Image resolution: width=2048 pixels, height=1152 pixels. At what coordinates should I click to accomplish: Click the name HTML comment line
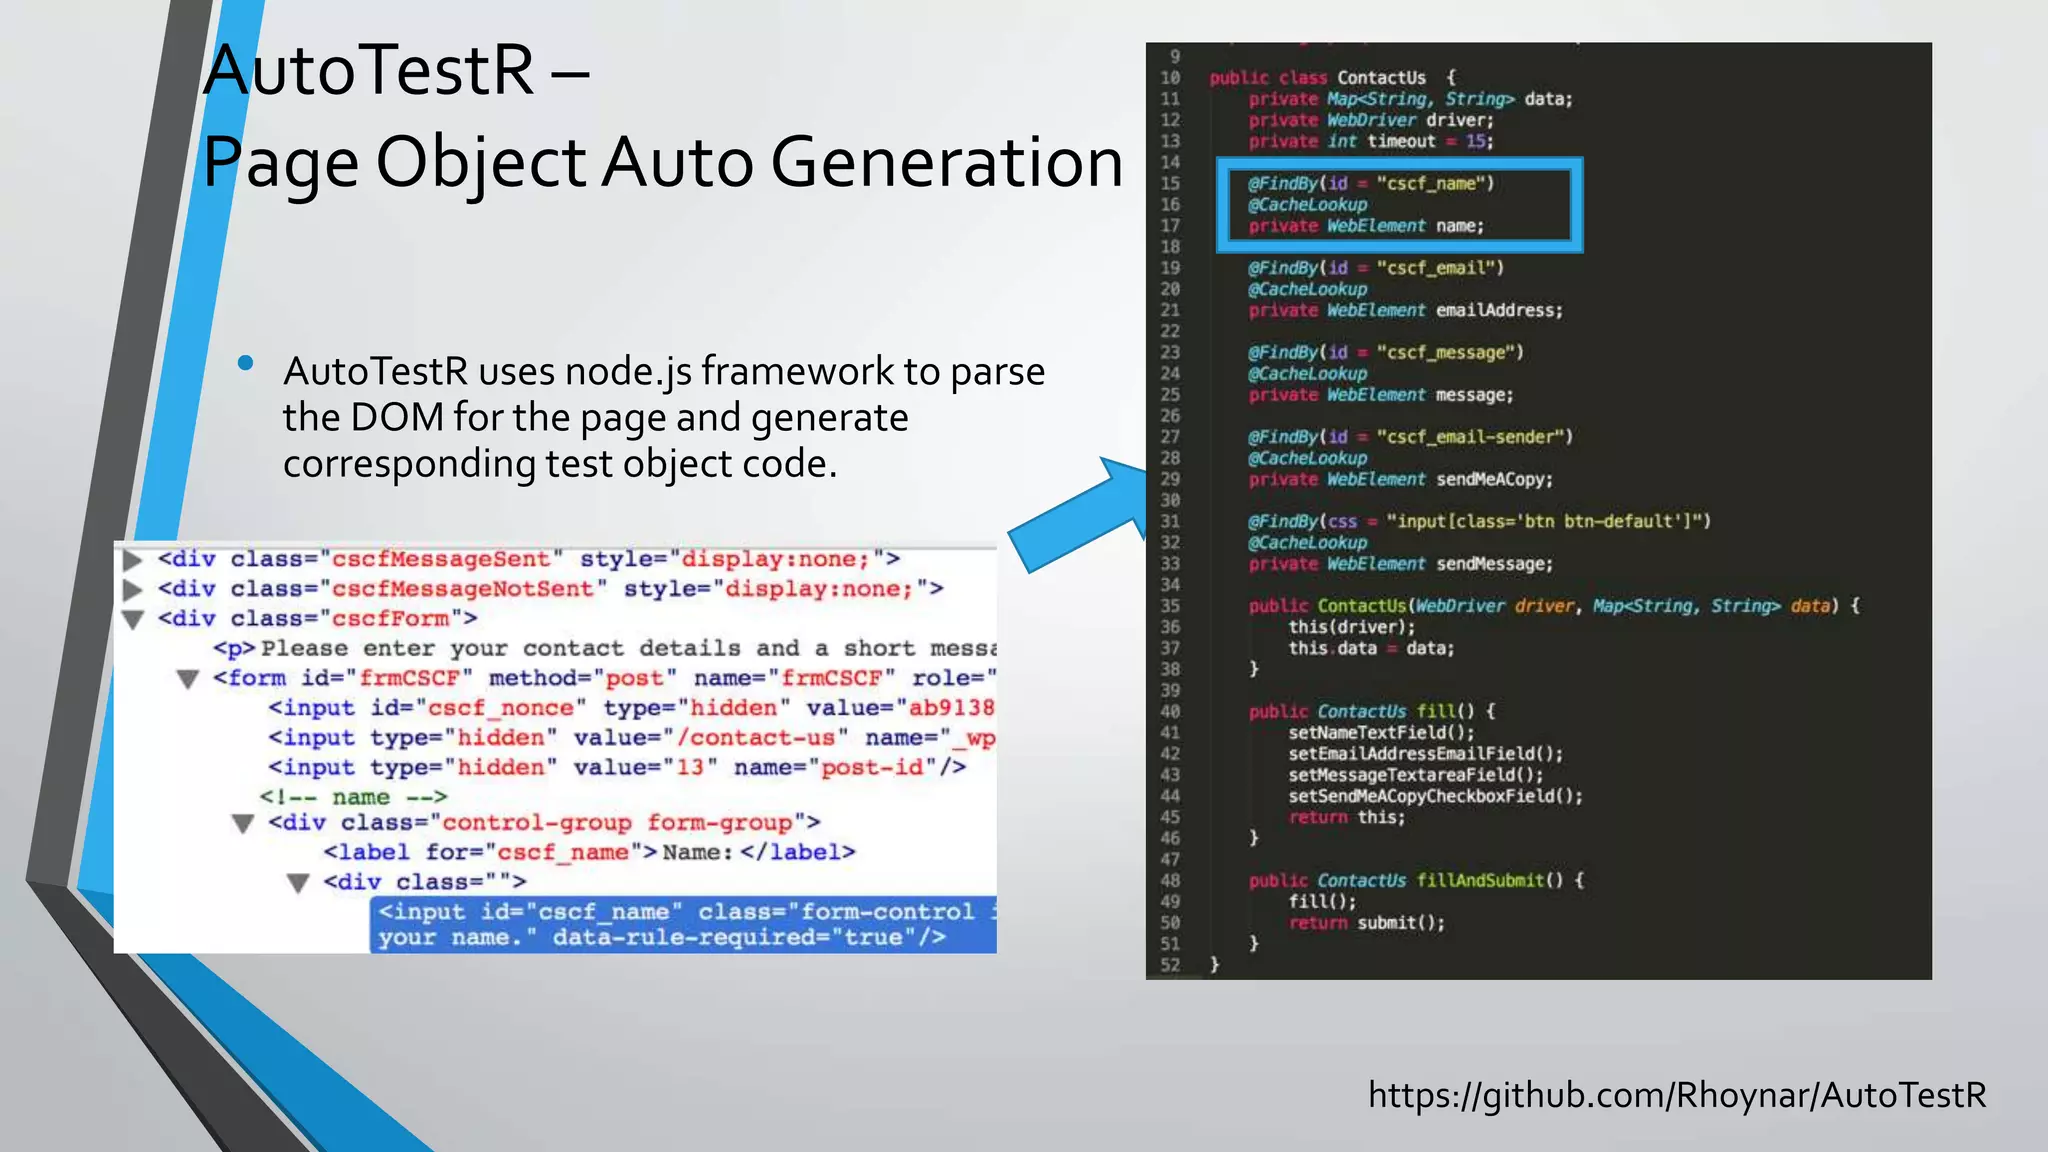[x=353, y=798]
